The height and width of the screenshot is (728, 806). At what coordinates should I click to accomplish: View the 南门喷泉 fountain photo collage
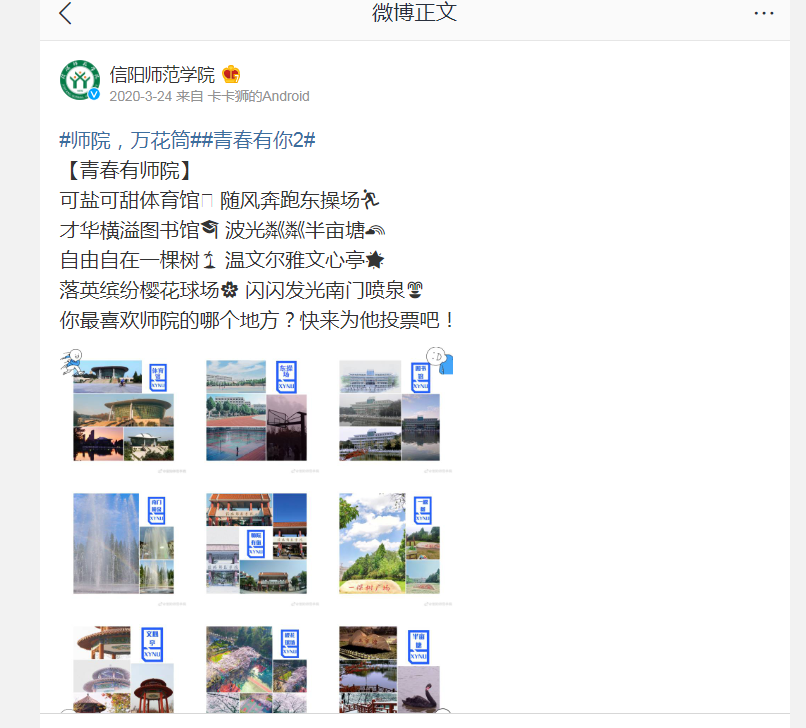(x=123, y=545)
